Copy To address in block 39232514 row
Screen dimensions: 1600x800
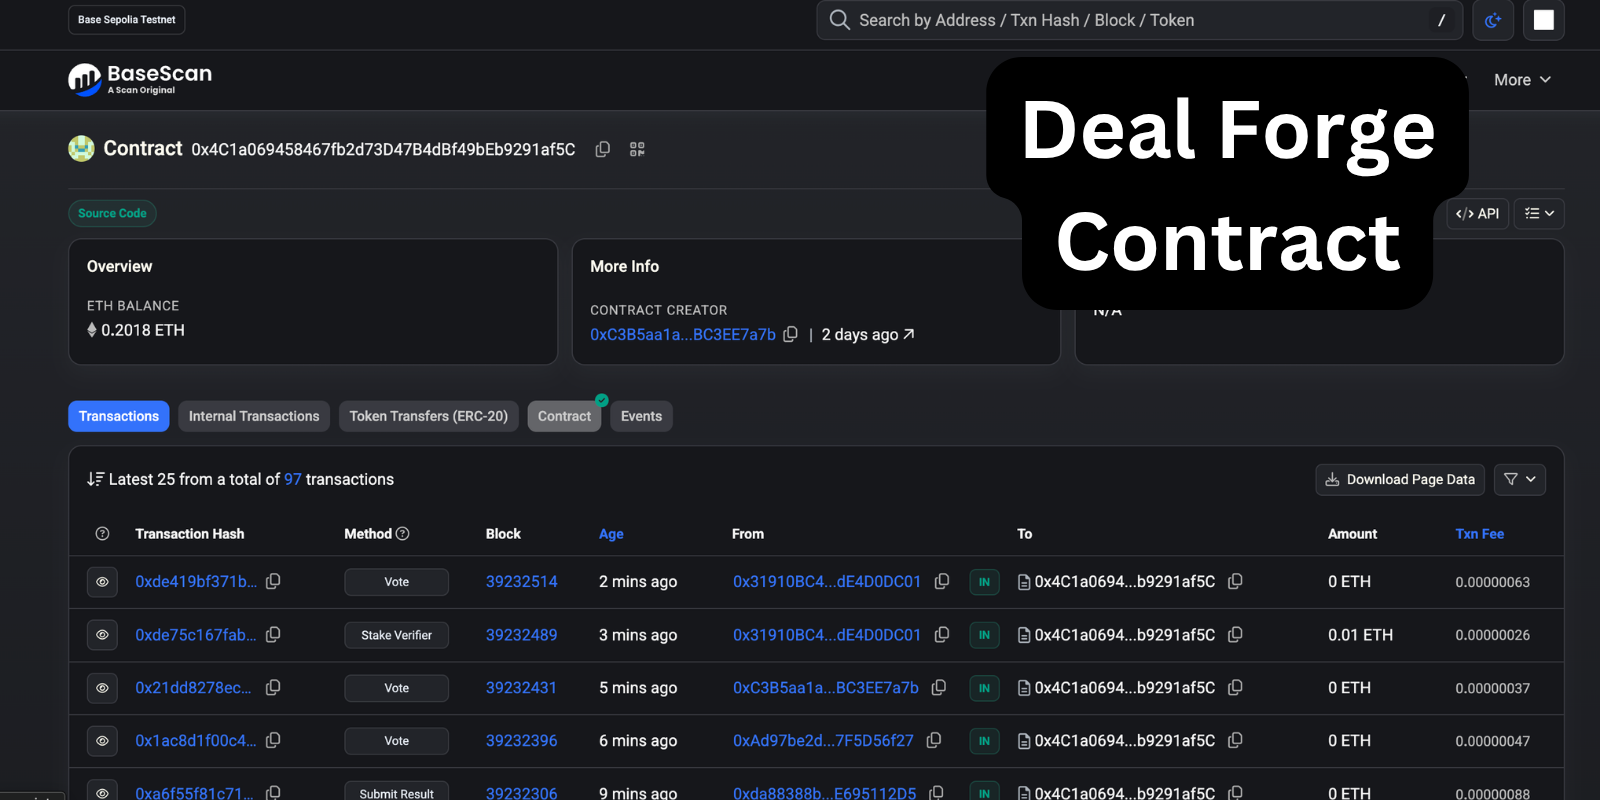tap(1235, 581)
